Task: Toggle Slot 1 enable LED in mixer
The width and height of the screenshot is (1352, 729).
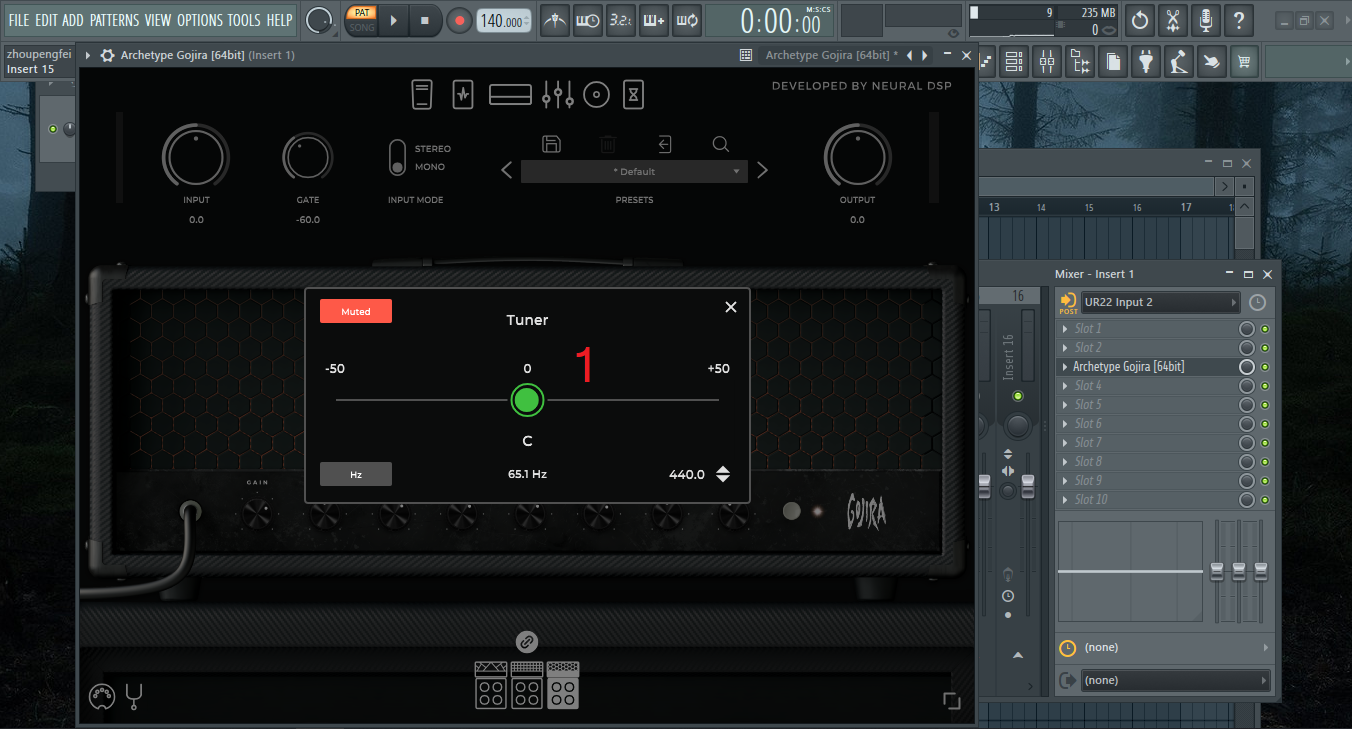Action: pyautogui.click(x=1265, y=329)
